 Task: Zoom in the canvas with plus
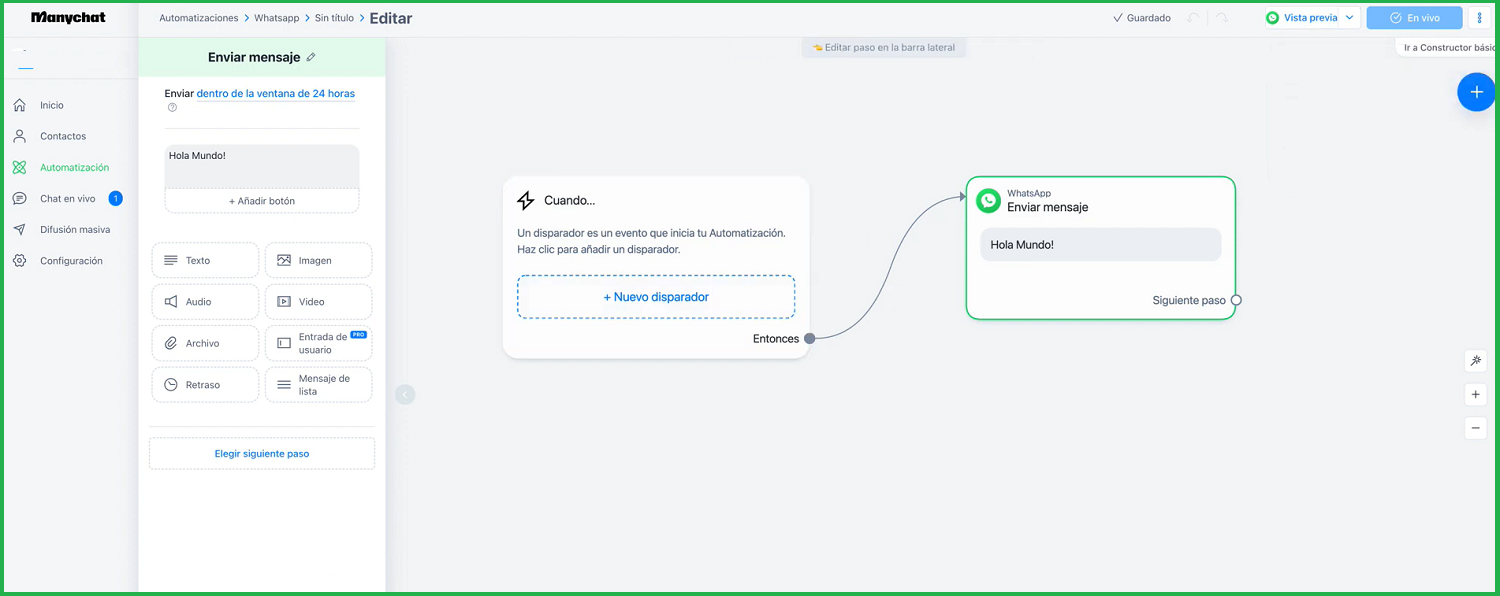click(1476, 395)
